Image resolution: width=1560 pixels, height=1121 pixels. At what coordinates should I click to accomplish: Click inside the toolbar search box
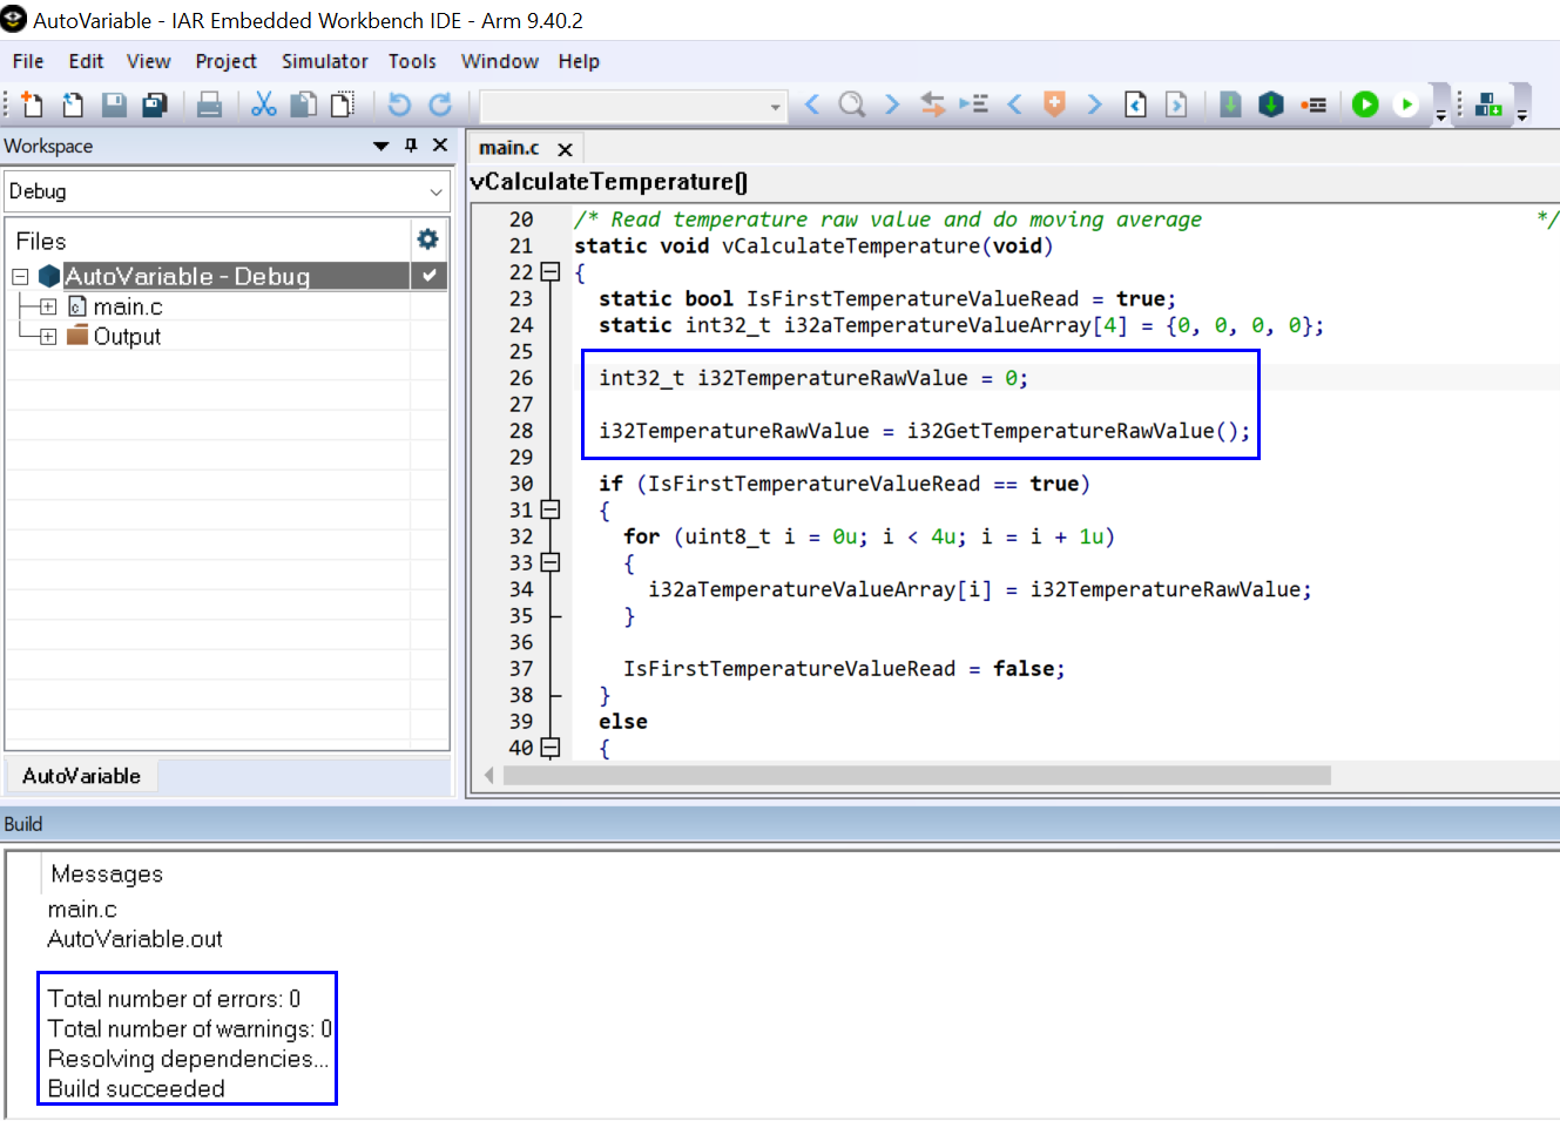pos(620,105)
